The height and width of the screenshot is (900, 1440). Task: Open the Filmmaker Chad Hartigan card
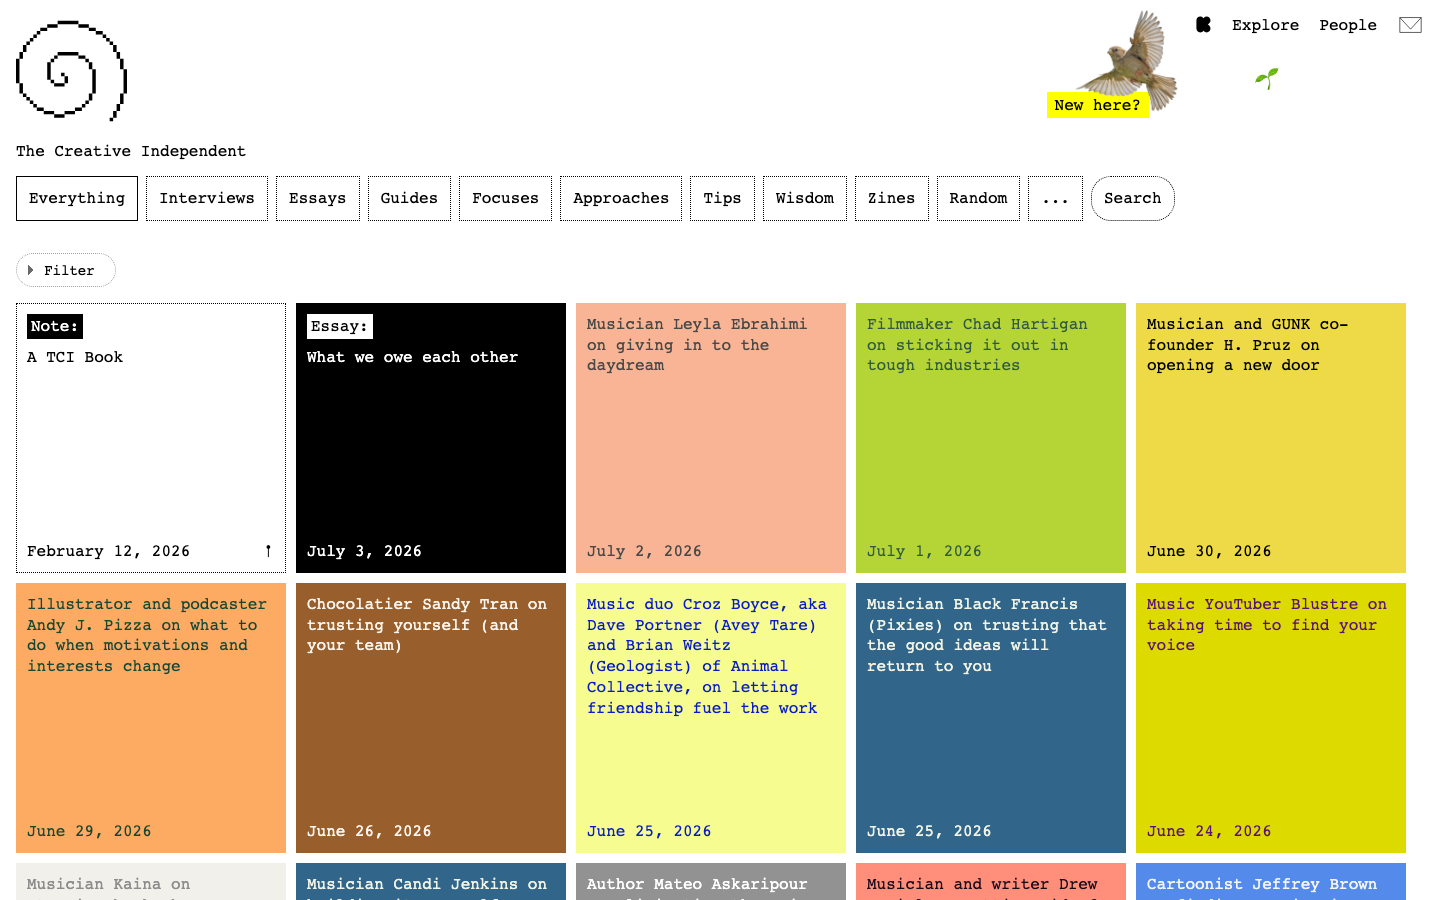pyautogui.click(x=991, y=438)
